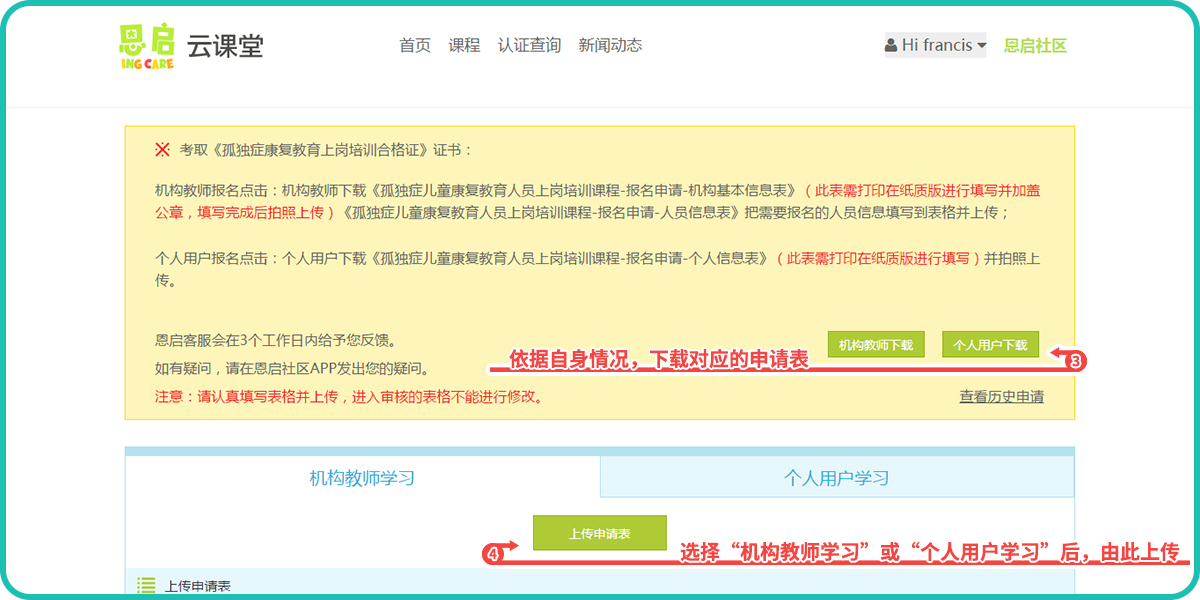The width and height of the screenshot is (1200, 600).
Task: Click the red circled number 3 marker
Action: [x=1076, y=361]
